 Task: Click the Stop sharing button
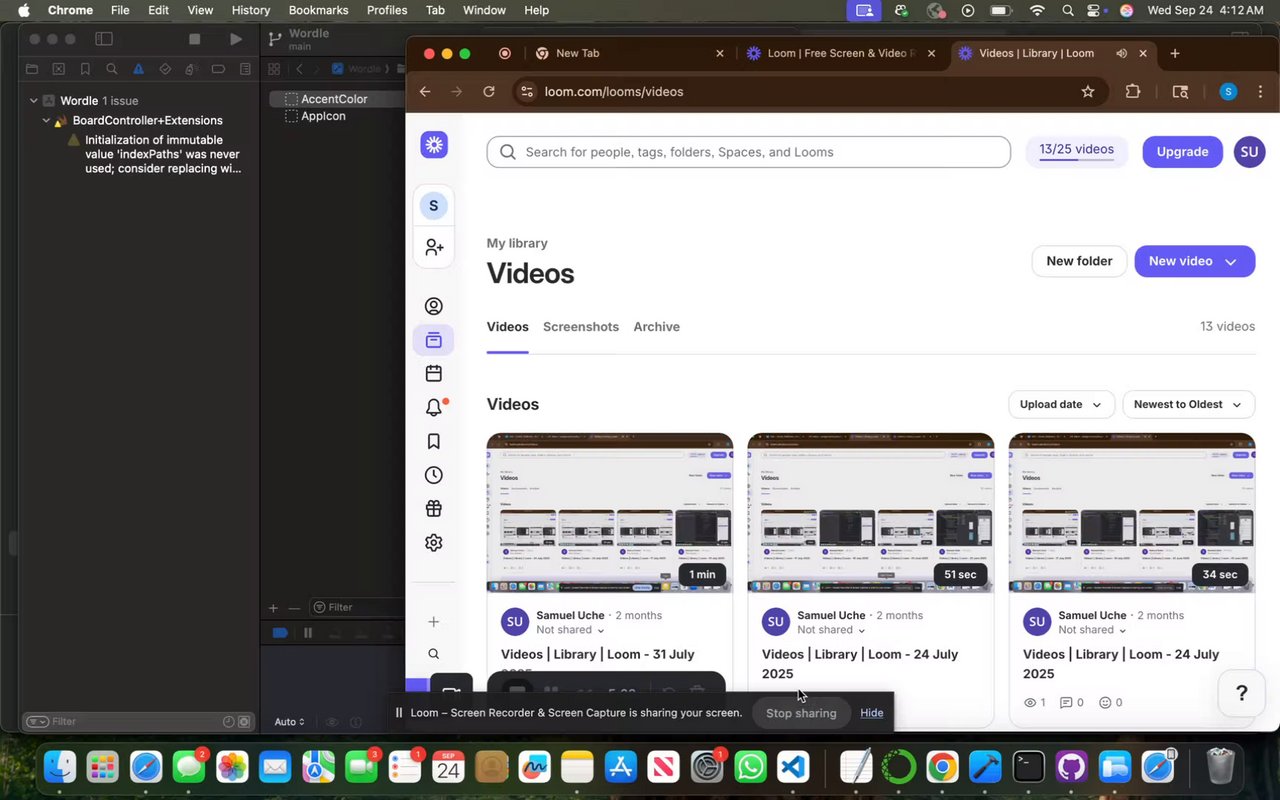[x=801, y=713]
